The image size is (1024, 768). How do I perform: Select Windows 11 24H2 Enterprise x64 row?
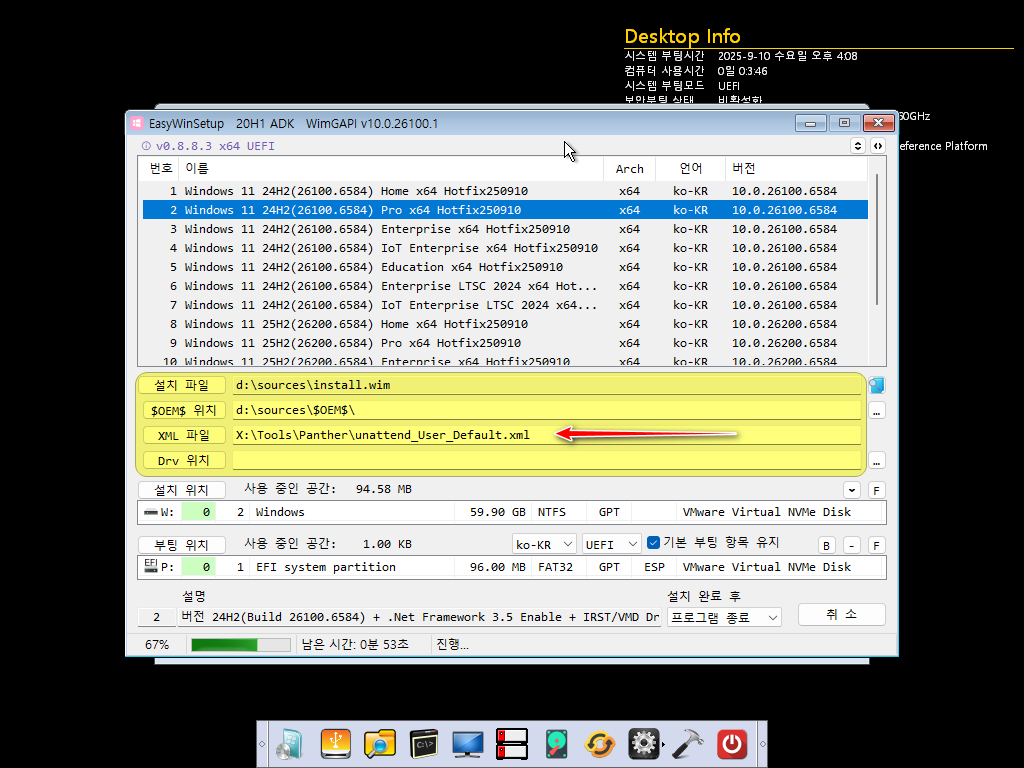pos(505,229)
